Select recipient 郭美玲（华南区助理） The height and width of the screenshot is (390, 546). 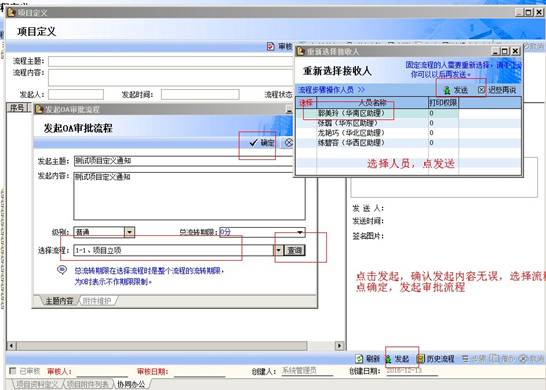[x=351, y=113]
